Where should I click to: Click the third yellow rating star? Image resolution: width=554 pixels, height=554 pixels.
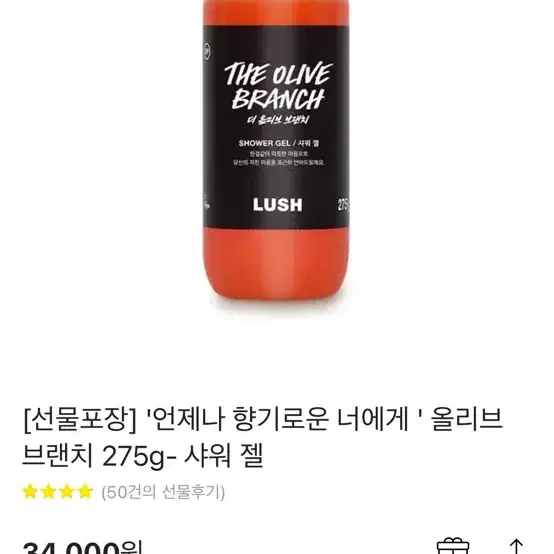tap(67, 492)
